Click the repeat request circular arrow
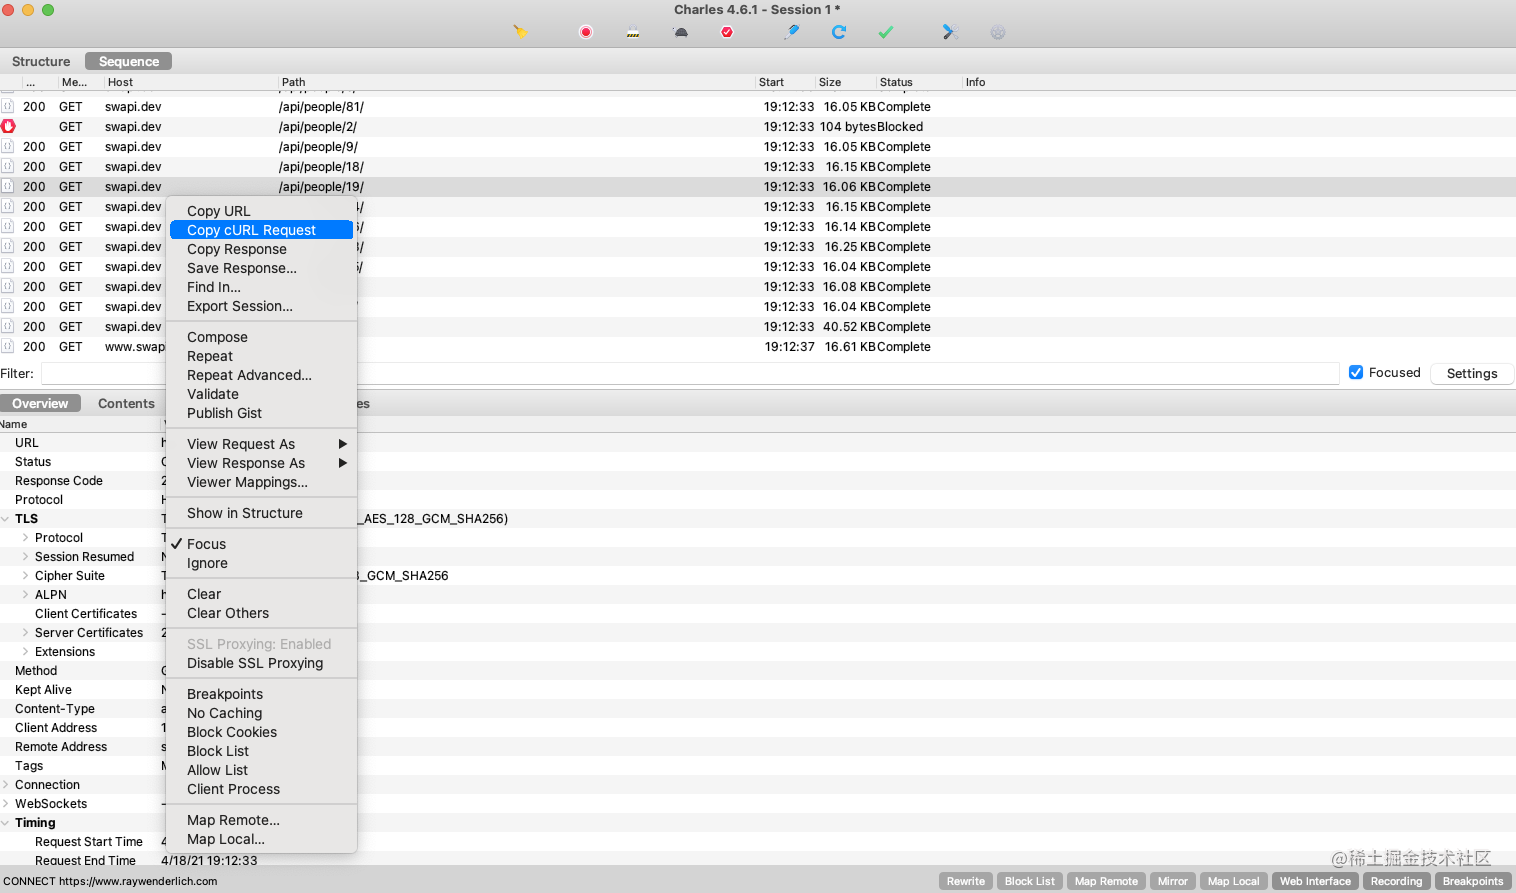Screen dimensions: 1516x893 tap(839, 32)
